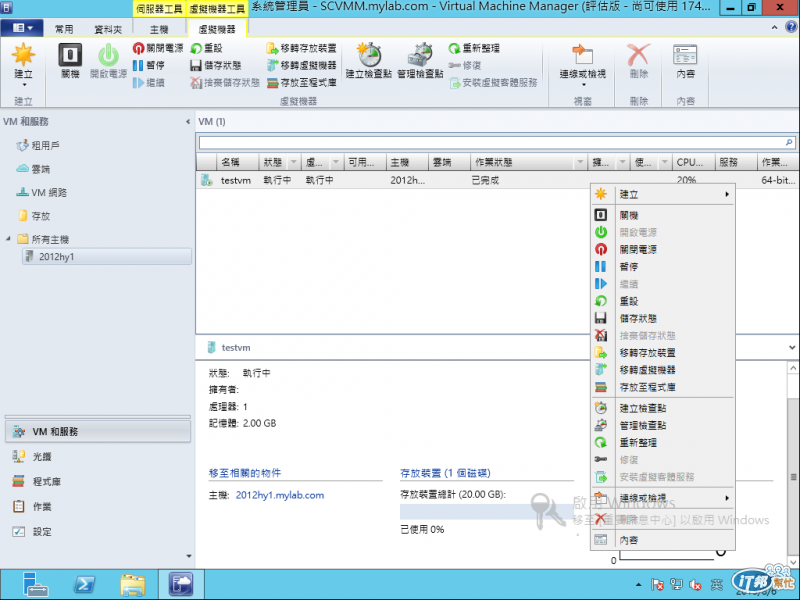Viewport: 800px width, 600px height.
Task: Choose 內容 in the context menu
Action: [x=662, y=540]
